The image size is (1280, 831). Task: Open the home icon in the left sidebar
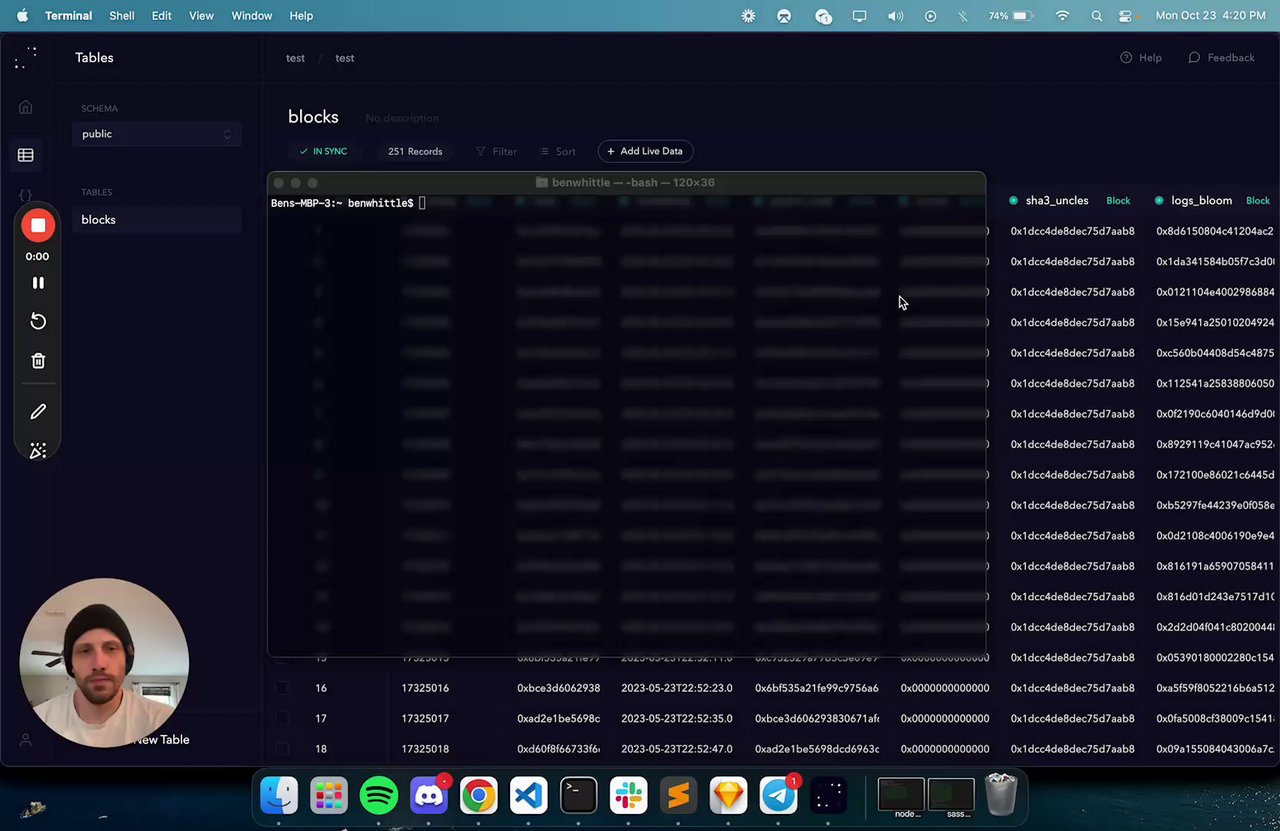click(26, 107)
